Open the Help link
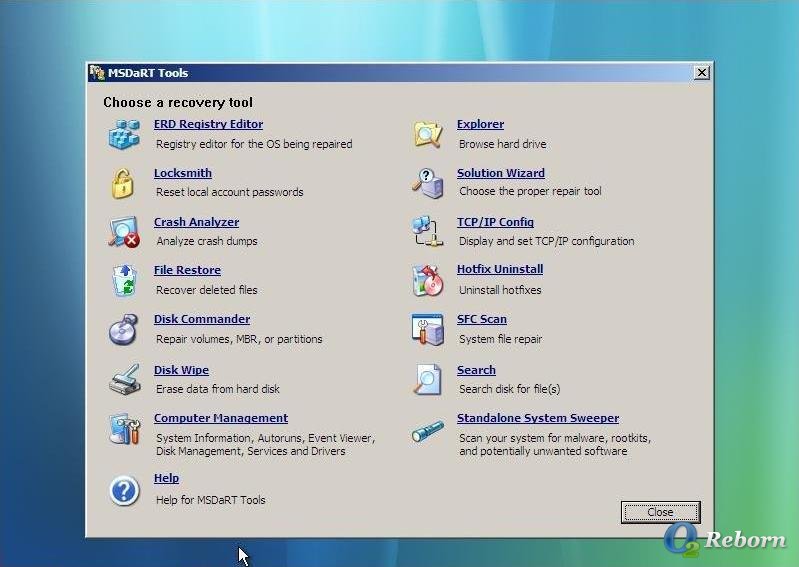The height and width of the screenshot is (567, 799). click(x=166, y=478)
